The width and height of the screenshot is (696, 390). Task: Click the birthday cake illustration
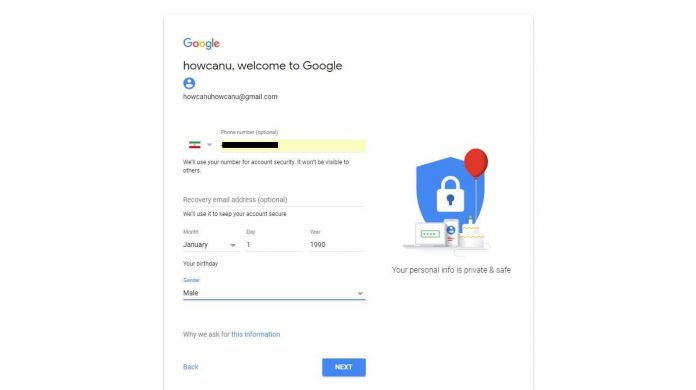click(x=471, y=234)
